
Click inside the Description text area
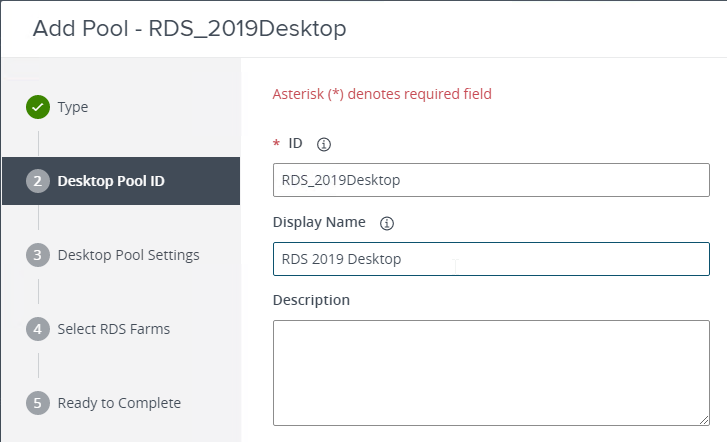click(x=491, y=373)
